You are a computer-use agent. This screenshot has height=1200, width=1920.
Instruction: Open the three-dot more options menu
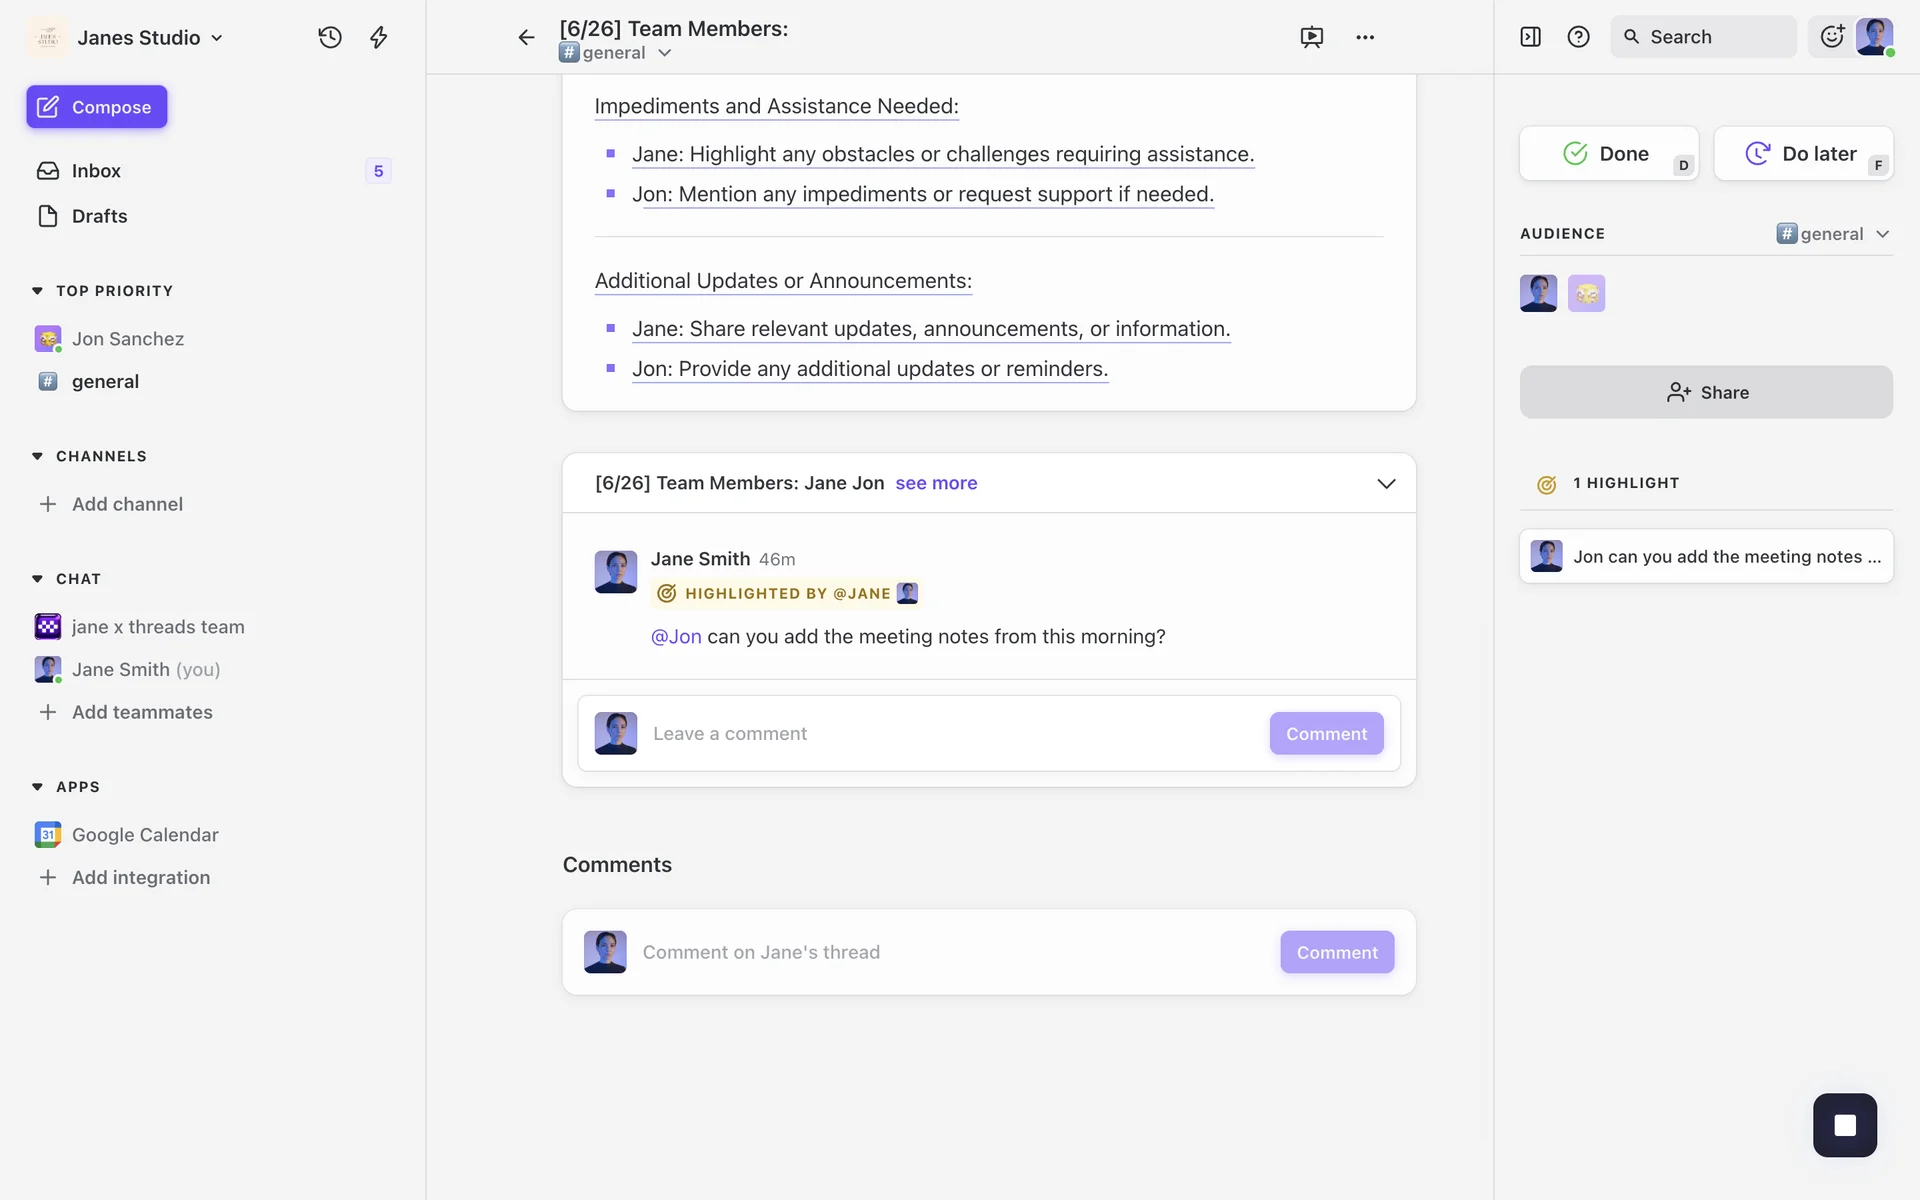click(x=1365, y=37)
